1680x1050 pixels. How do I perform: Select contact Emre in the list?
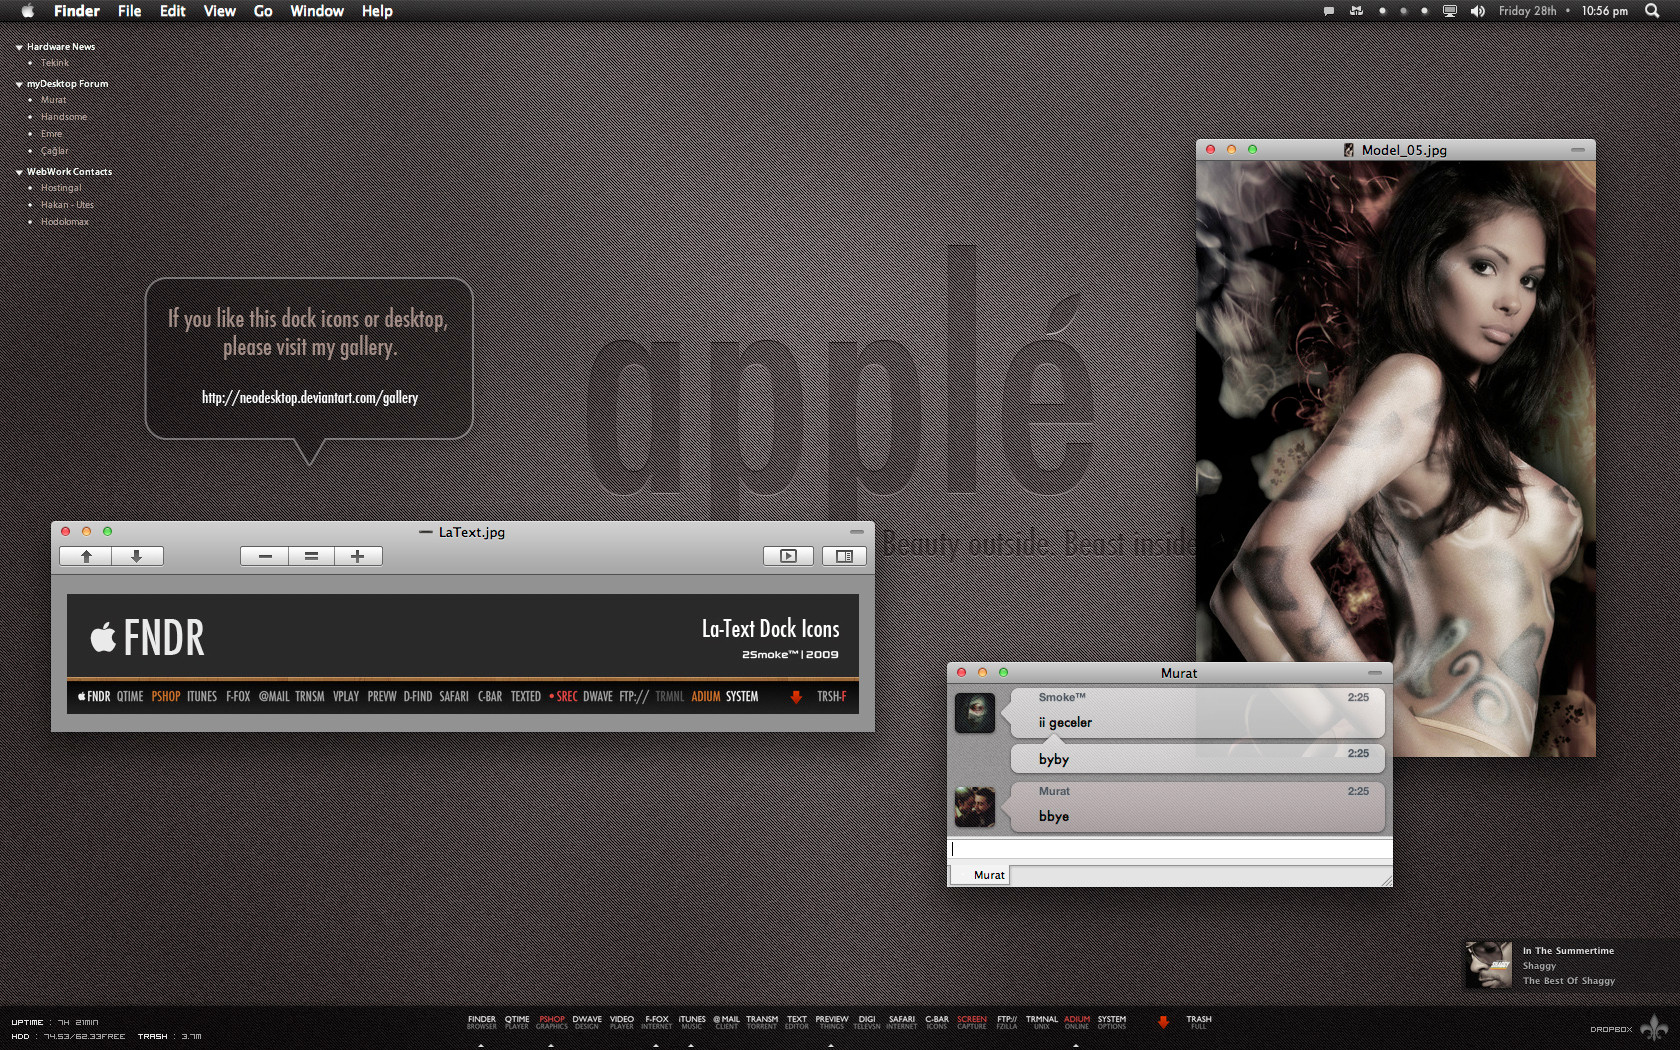(52, 134)
